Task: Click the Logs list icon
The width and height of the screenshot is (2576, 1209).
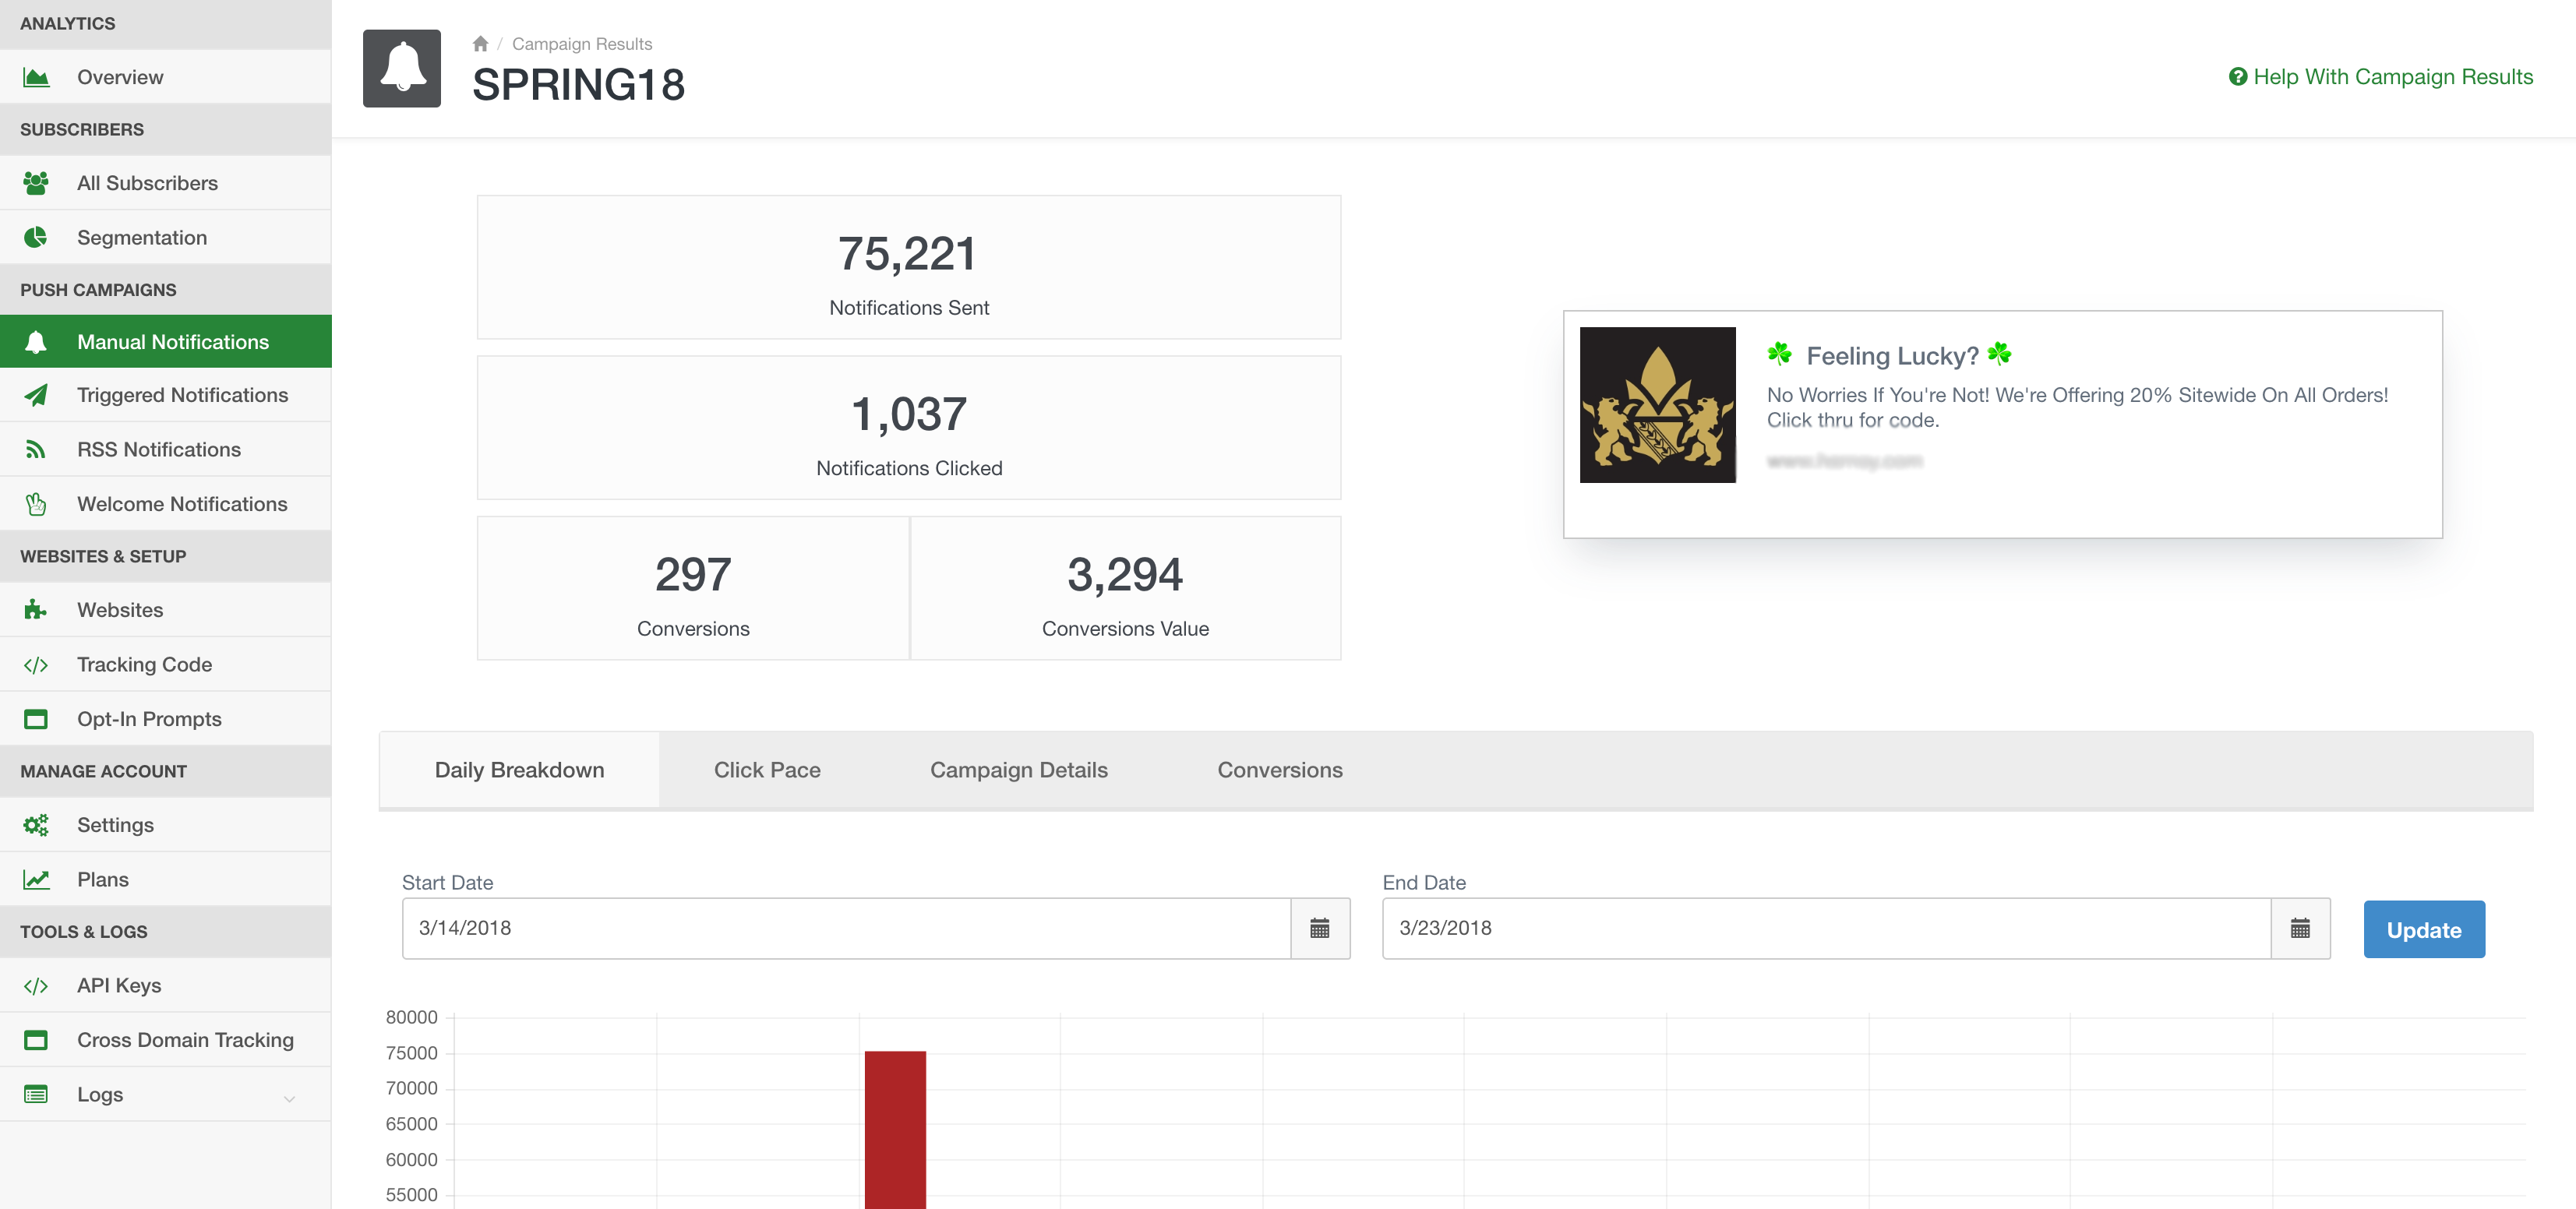Action: pos(36,1094)
